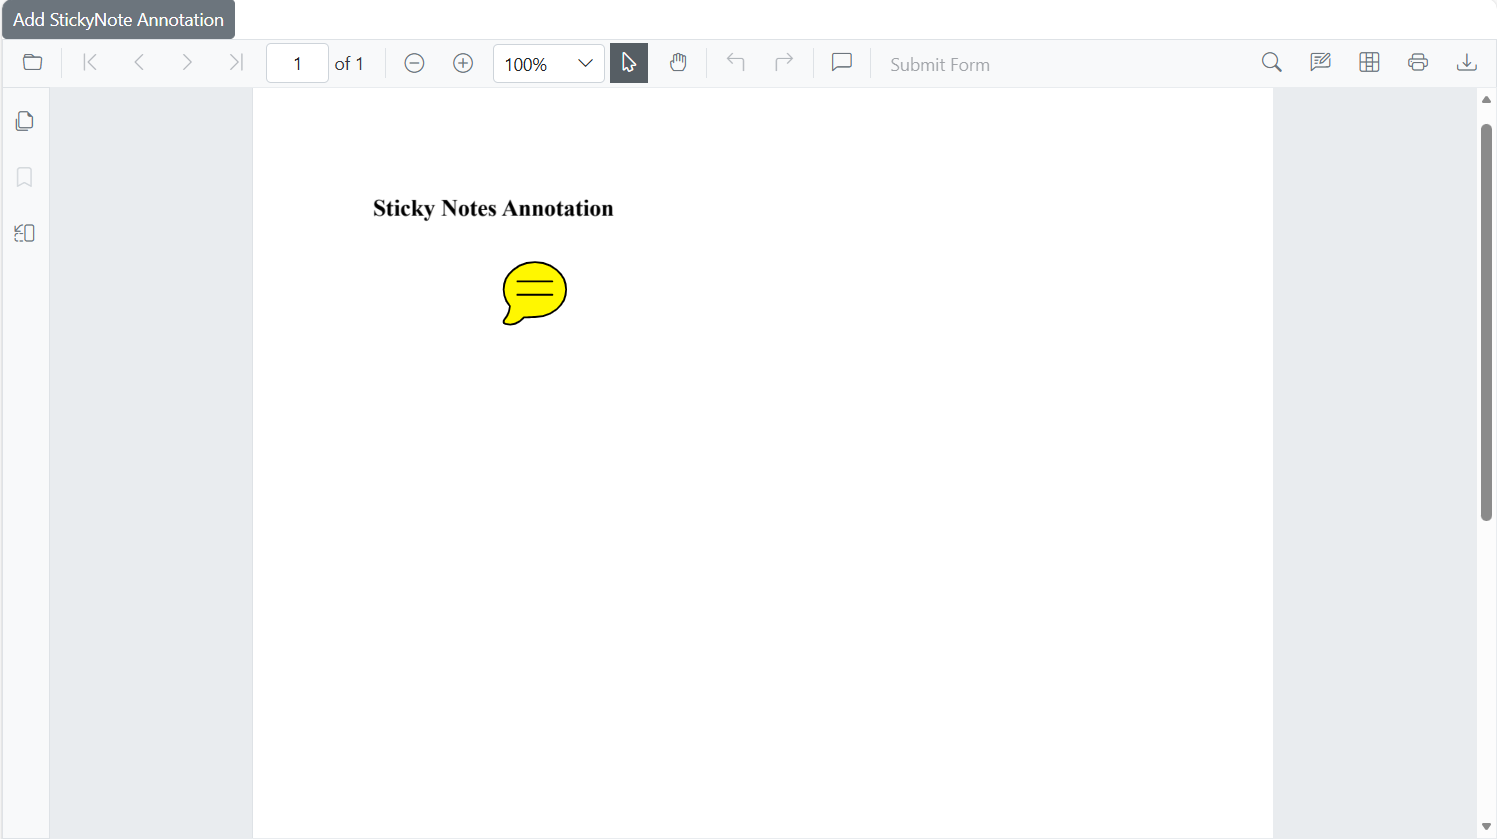The width and height of the screenshot is (1497, 839).
Task: Zoom in with the plus icon
Action: 463,64
